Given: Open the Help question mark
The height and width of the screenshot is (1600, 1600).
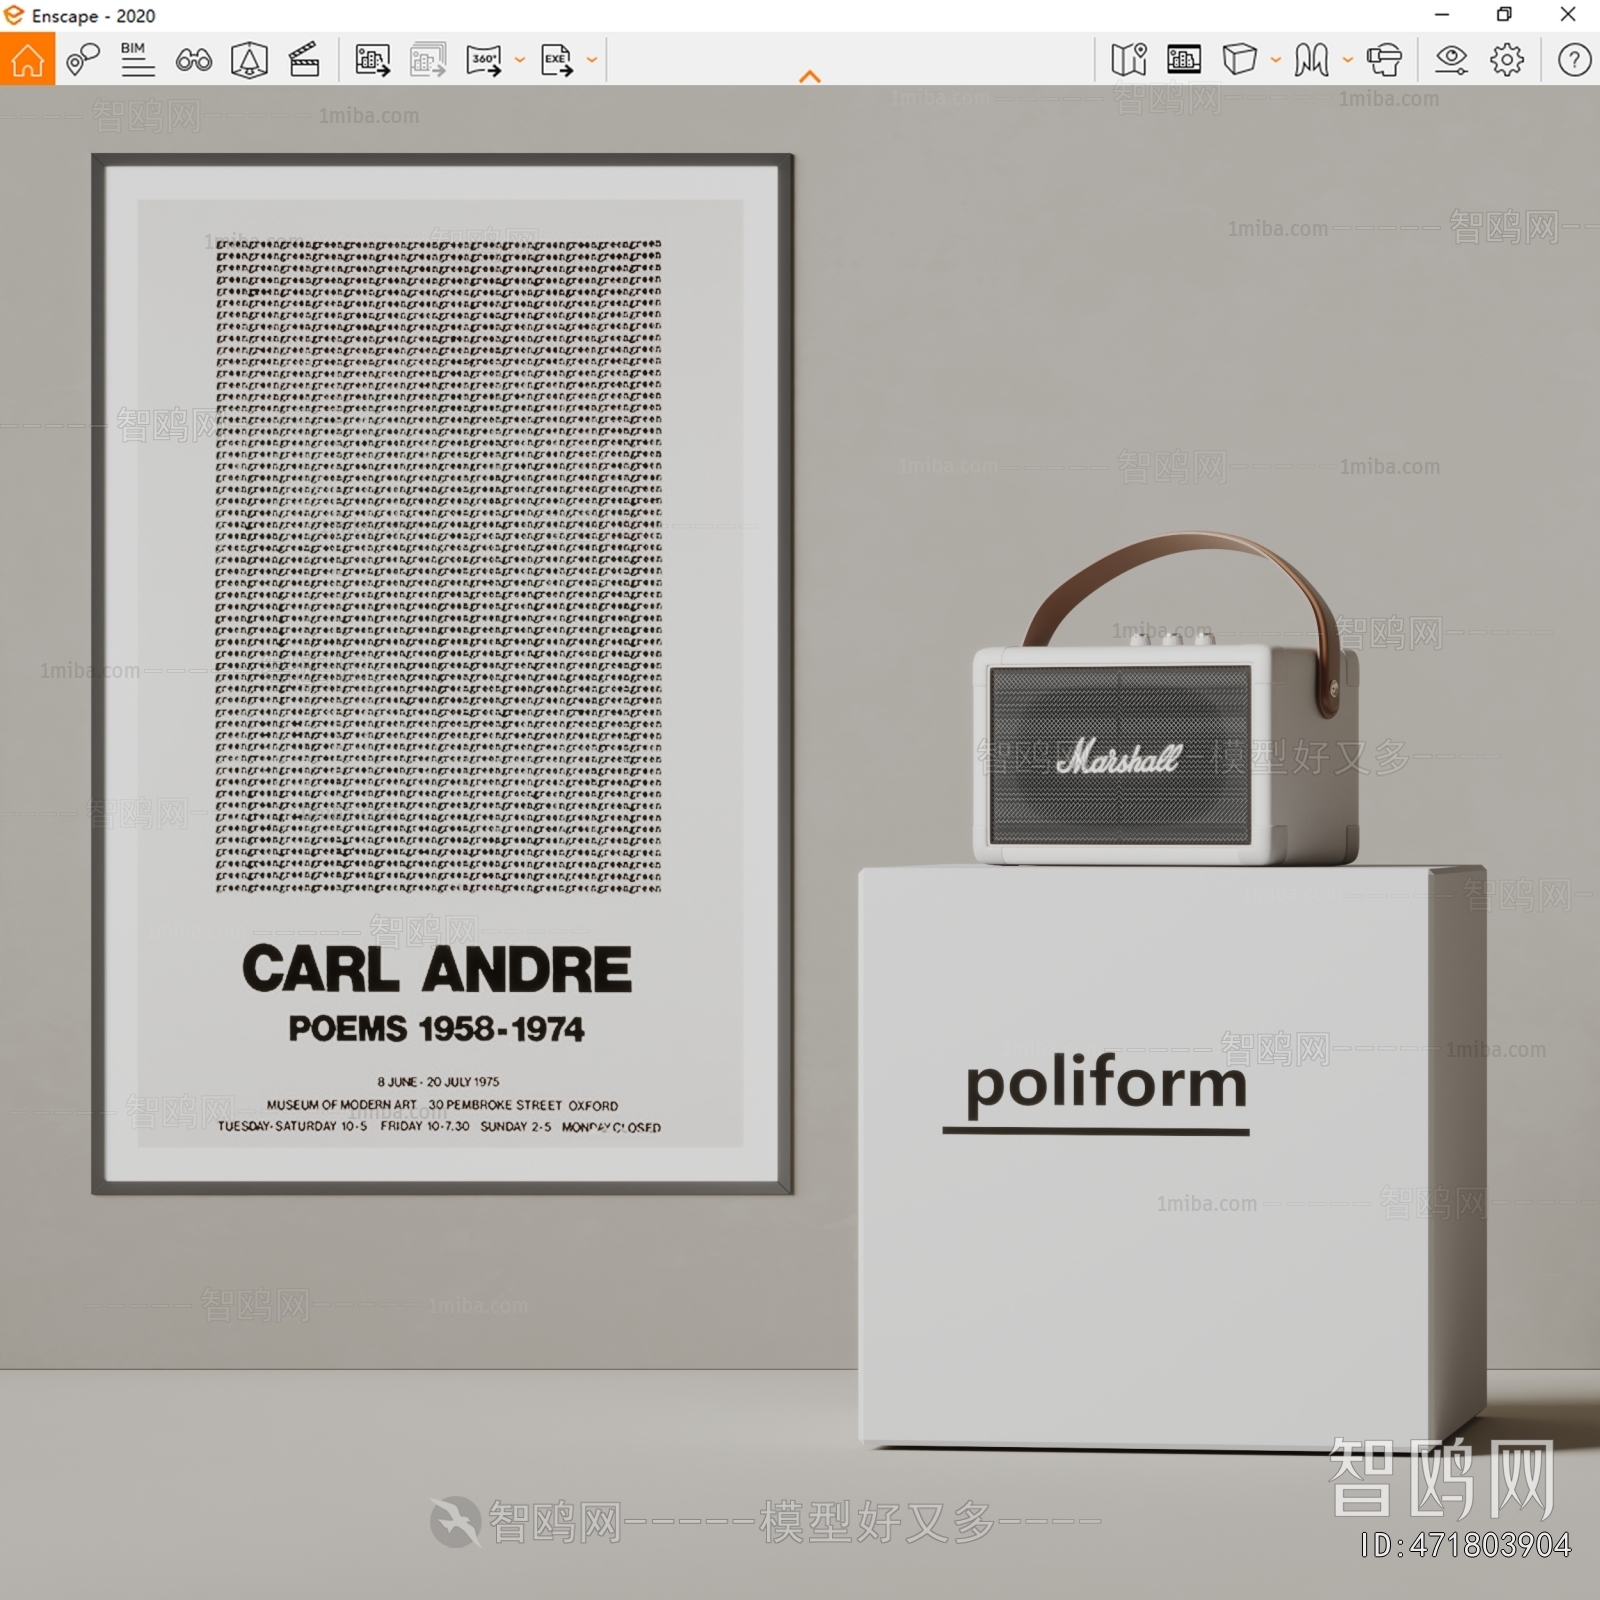Looking at the screenshot, I should tap(1574, 60).
